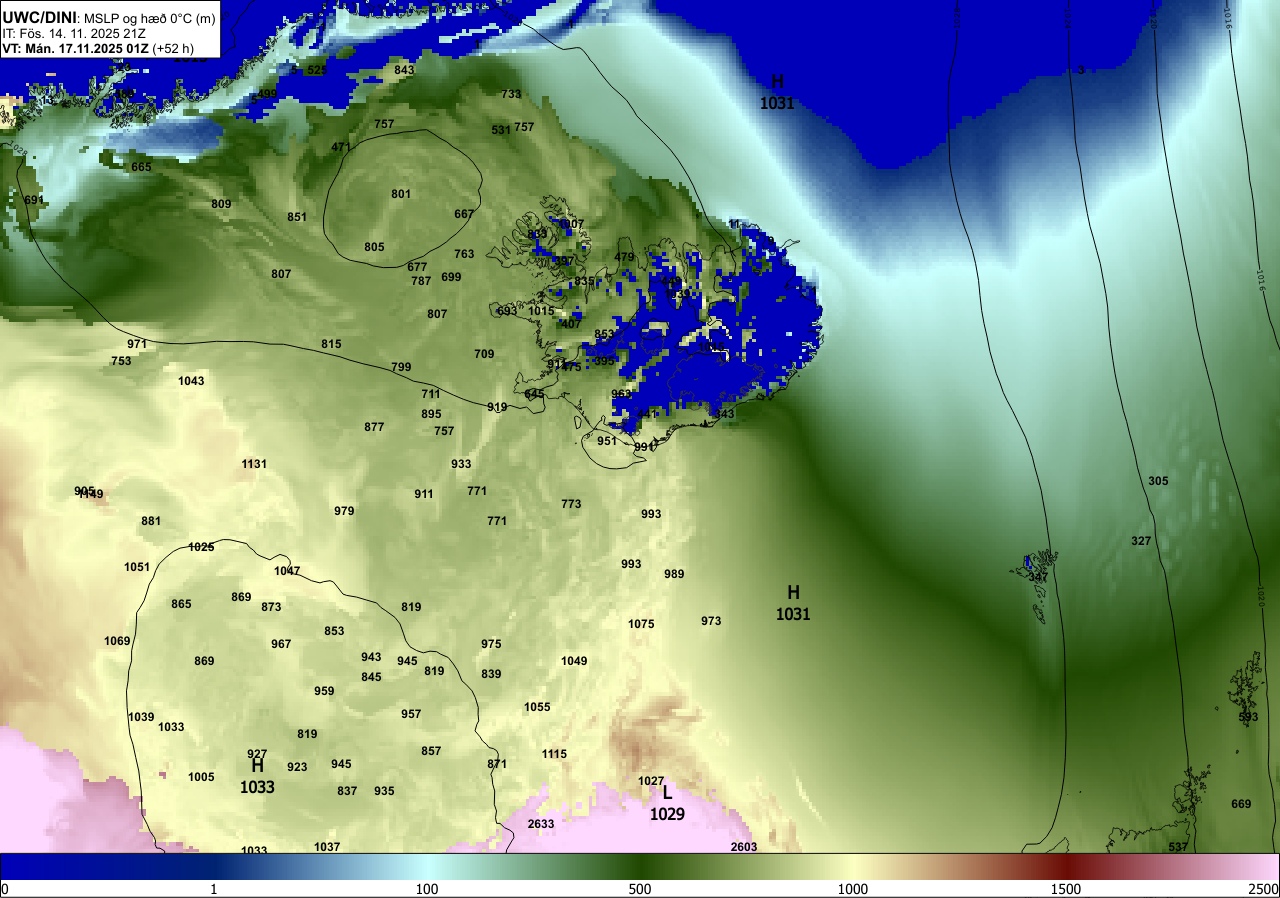Click the 1047 height value
Viewport: 1280px width, 898px height.
click(x=287, y=571)
